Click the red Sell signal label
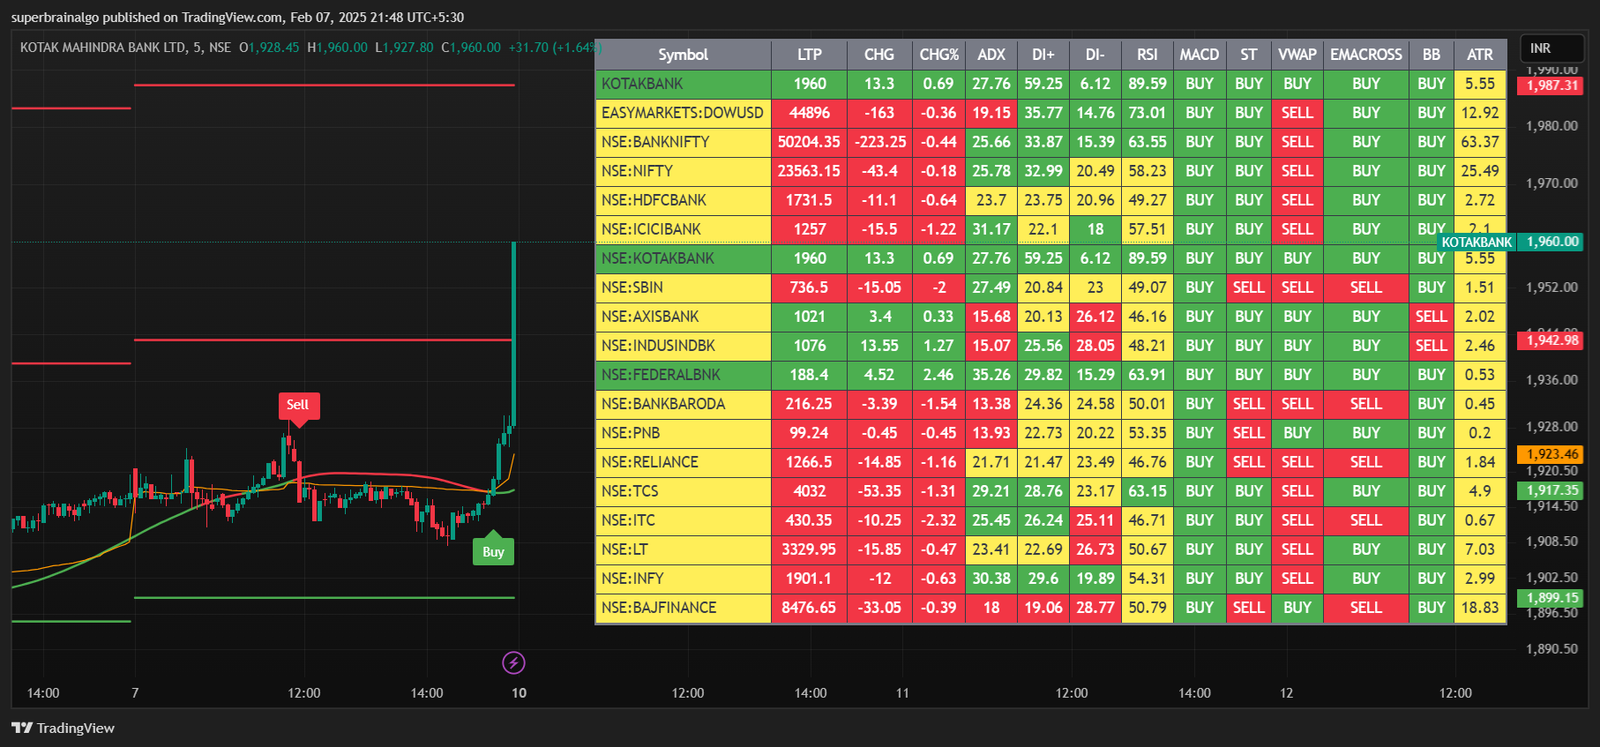This screenshot has width=1600, height=747. click(298, 405)
